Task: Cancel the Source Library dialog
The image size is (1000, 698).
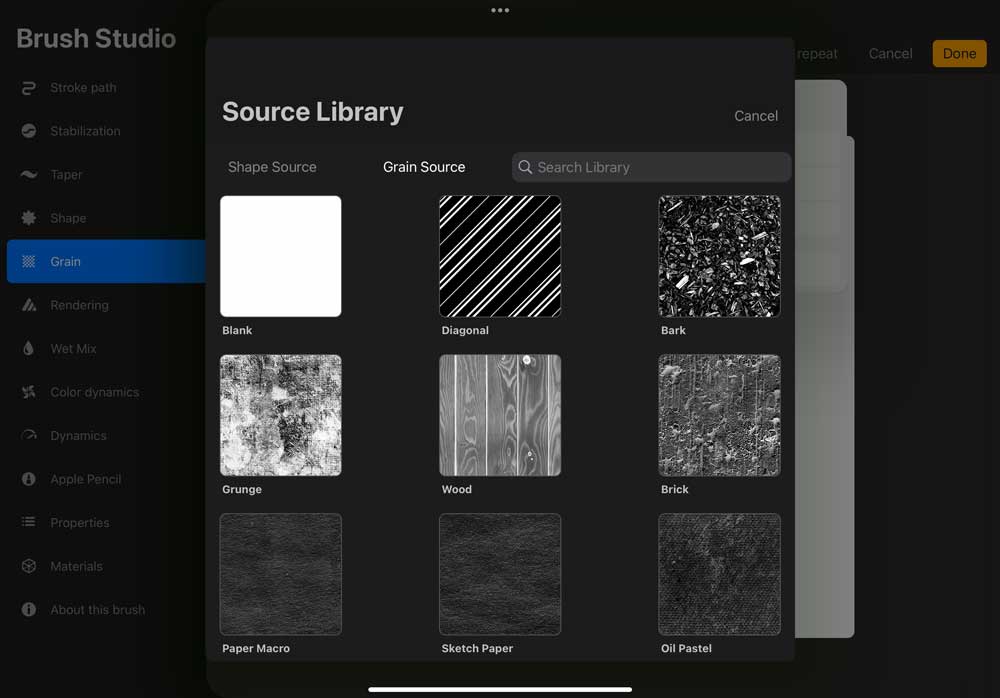Action: pyautogui.click(x=756, y=116)
